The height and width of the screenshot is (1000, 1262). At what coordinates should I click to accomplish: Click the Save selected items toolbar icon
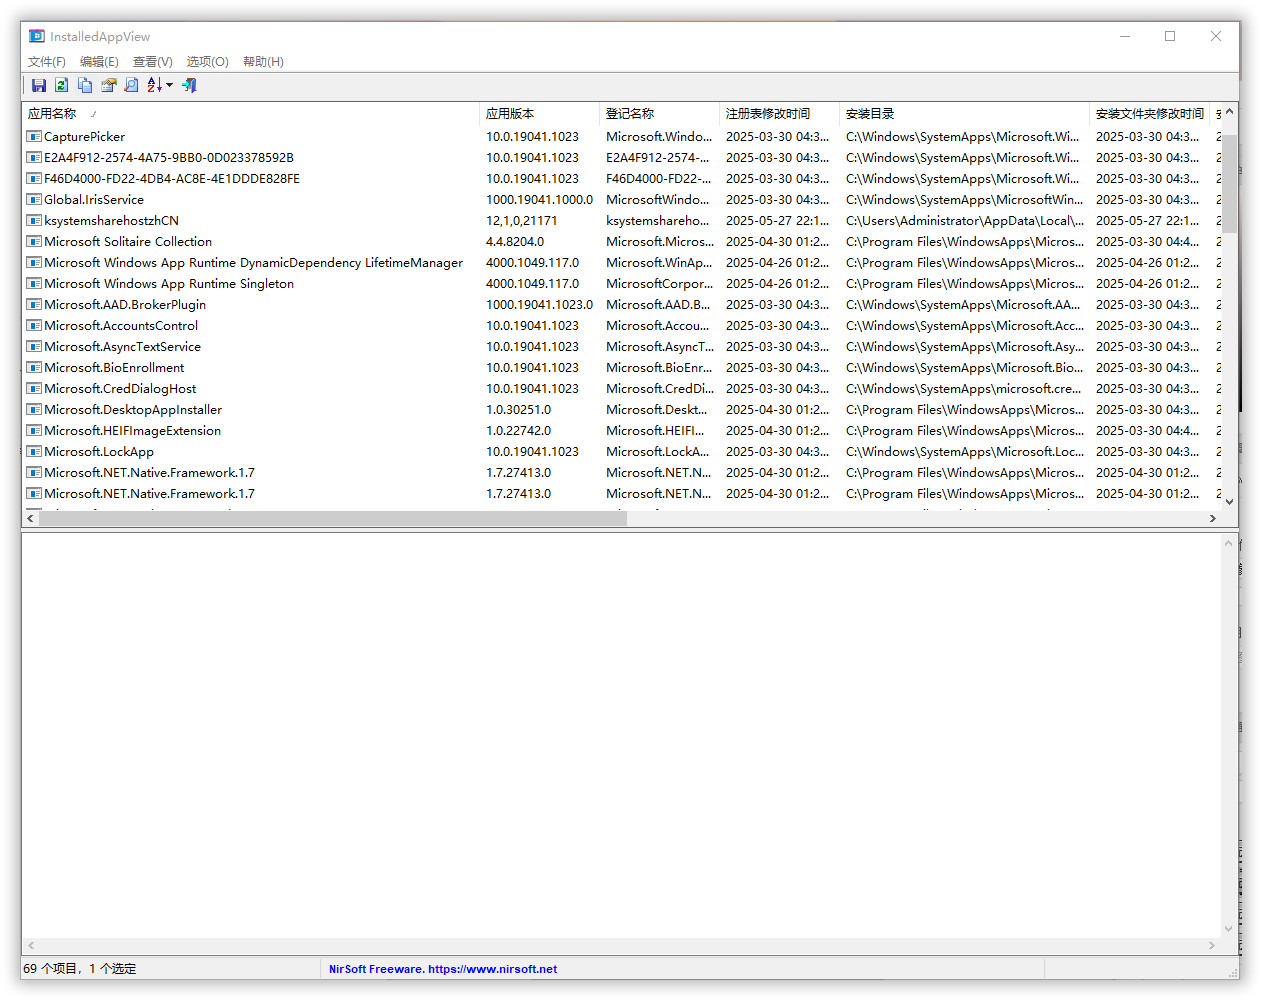pyautogui.click(x=39, y=85)
